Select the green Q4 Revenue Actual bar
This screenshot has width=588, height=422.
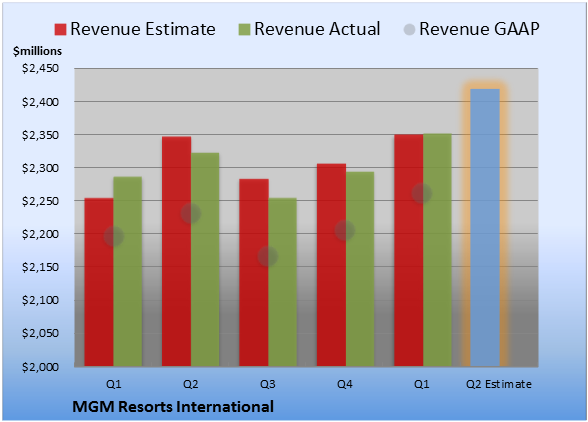360,269
